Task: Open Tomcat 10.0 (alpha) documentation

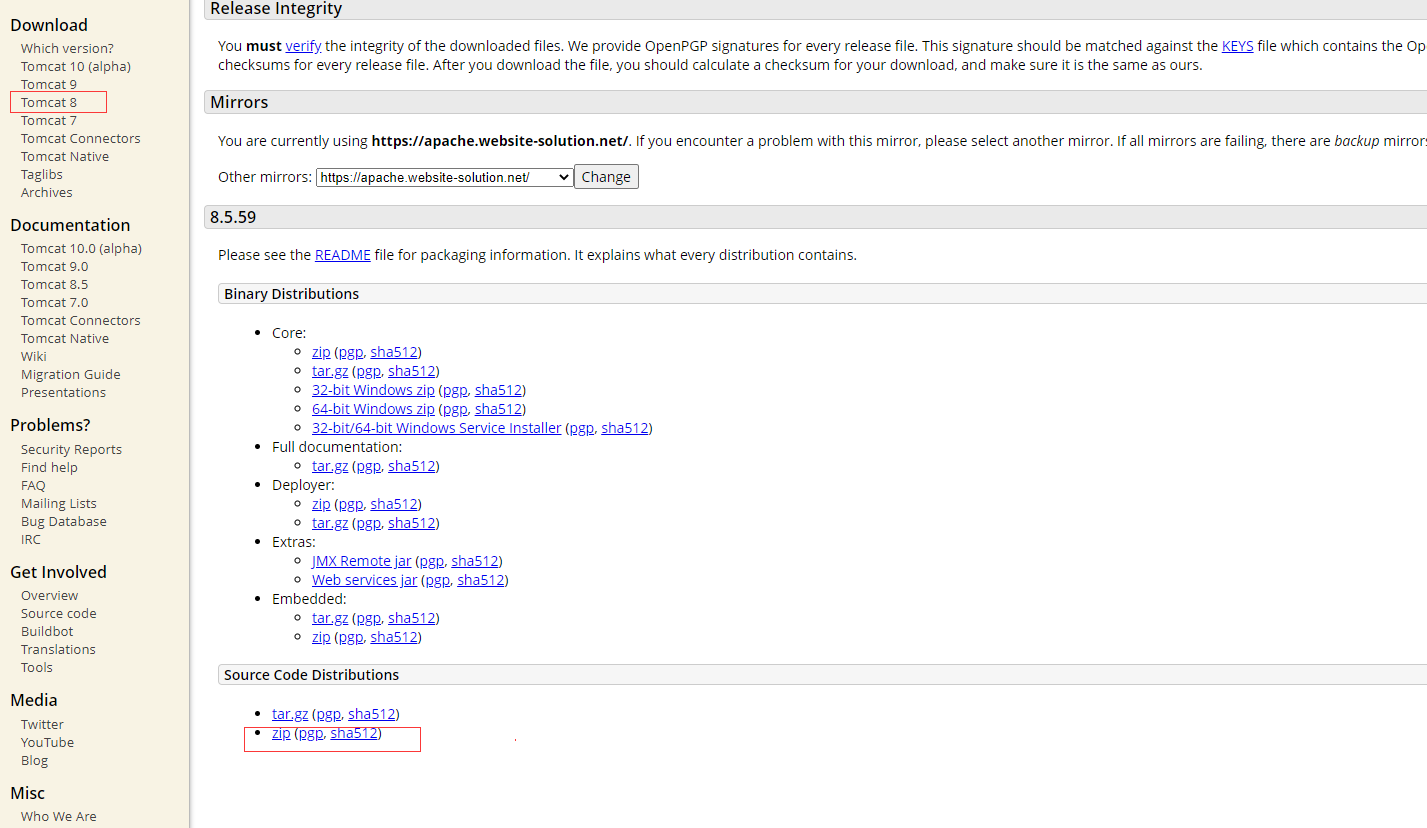Action: pyautogui.click(x=81, y=248)
